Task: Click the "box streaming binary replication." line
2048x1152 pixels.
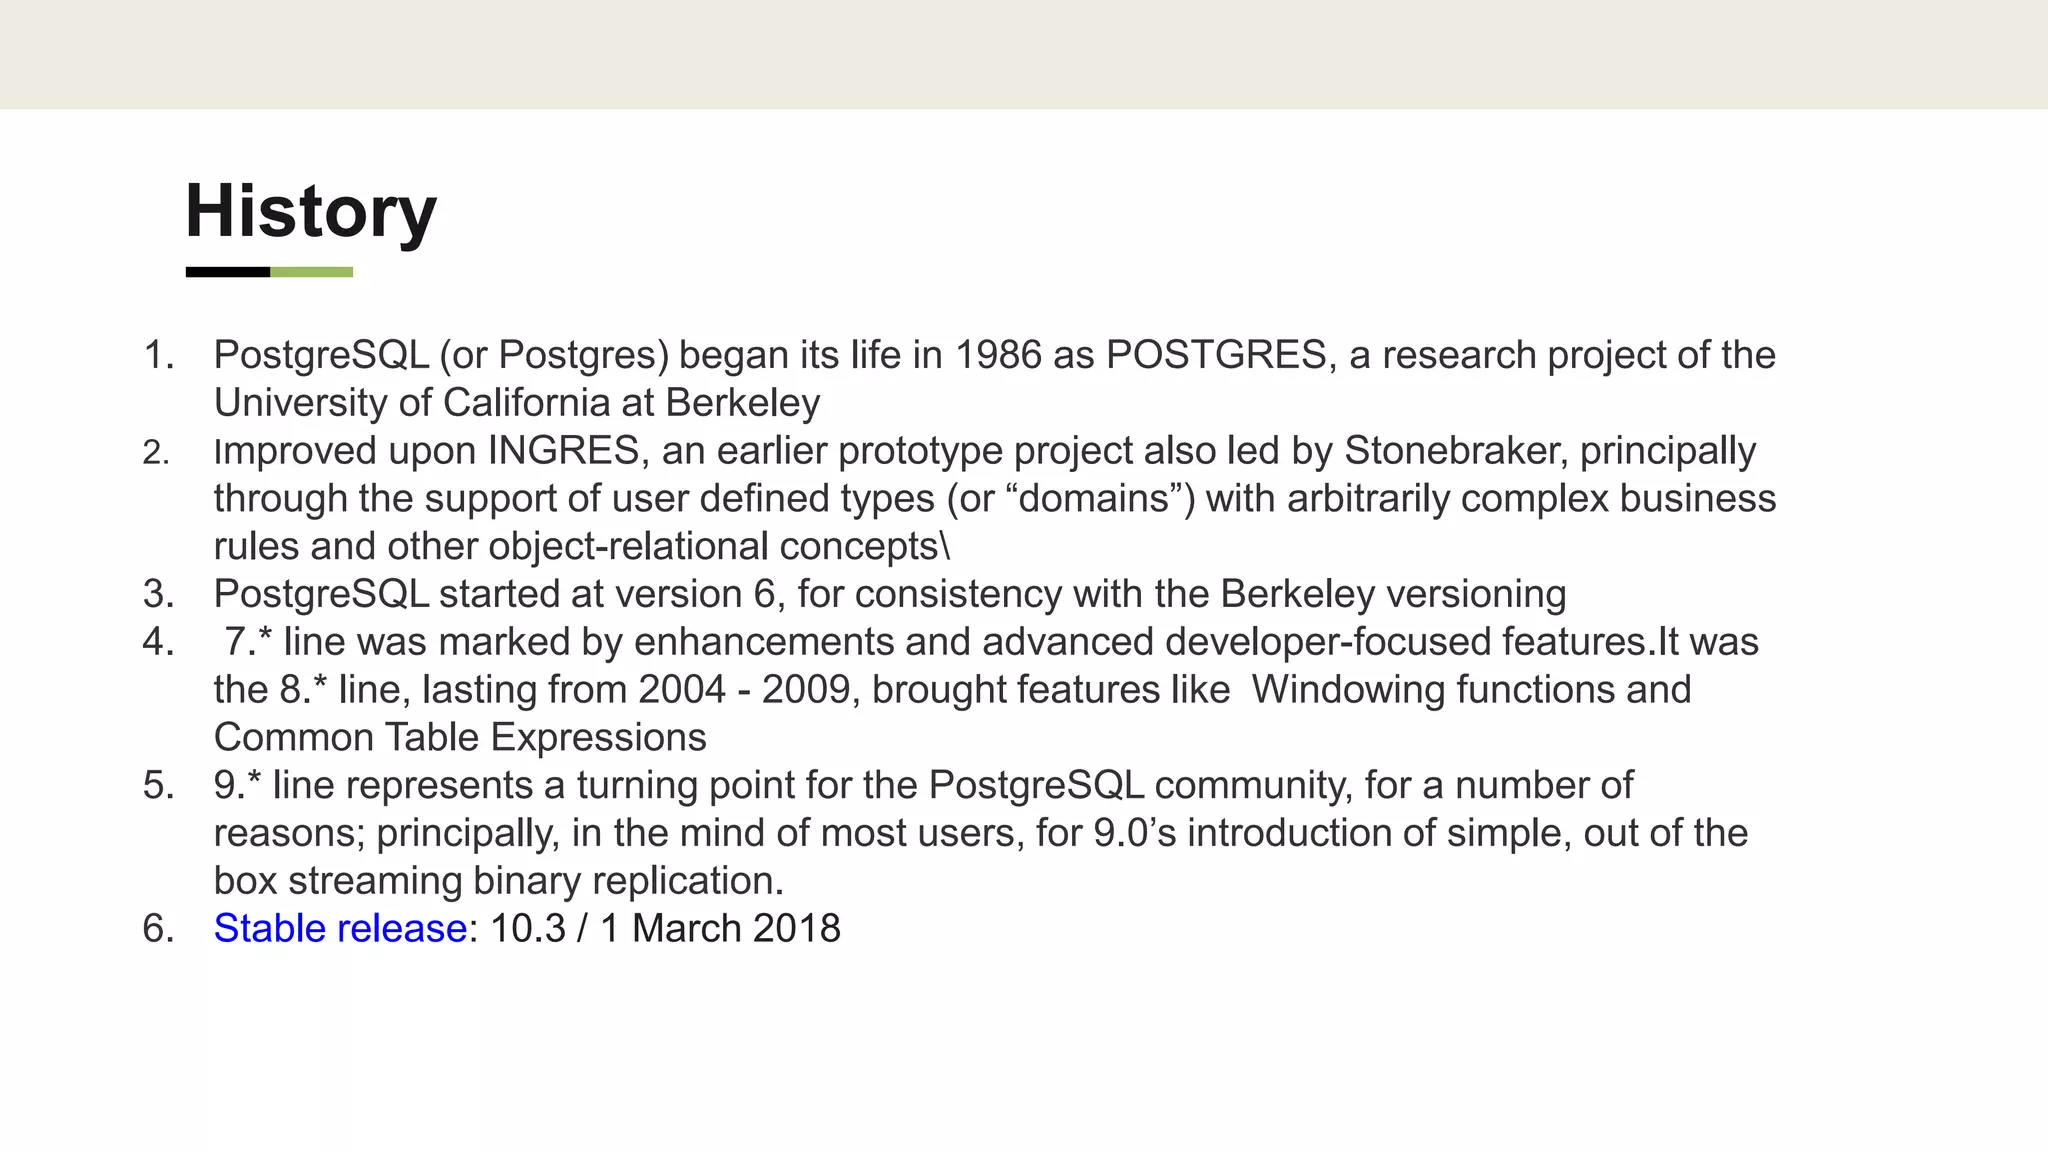Action: 498,881
